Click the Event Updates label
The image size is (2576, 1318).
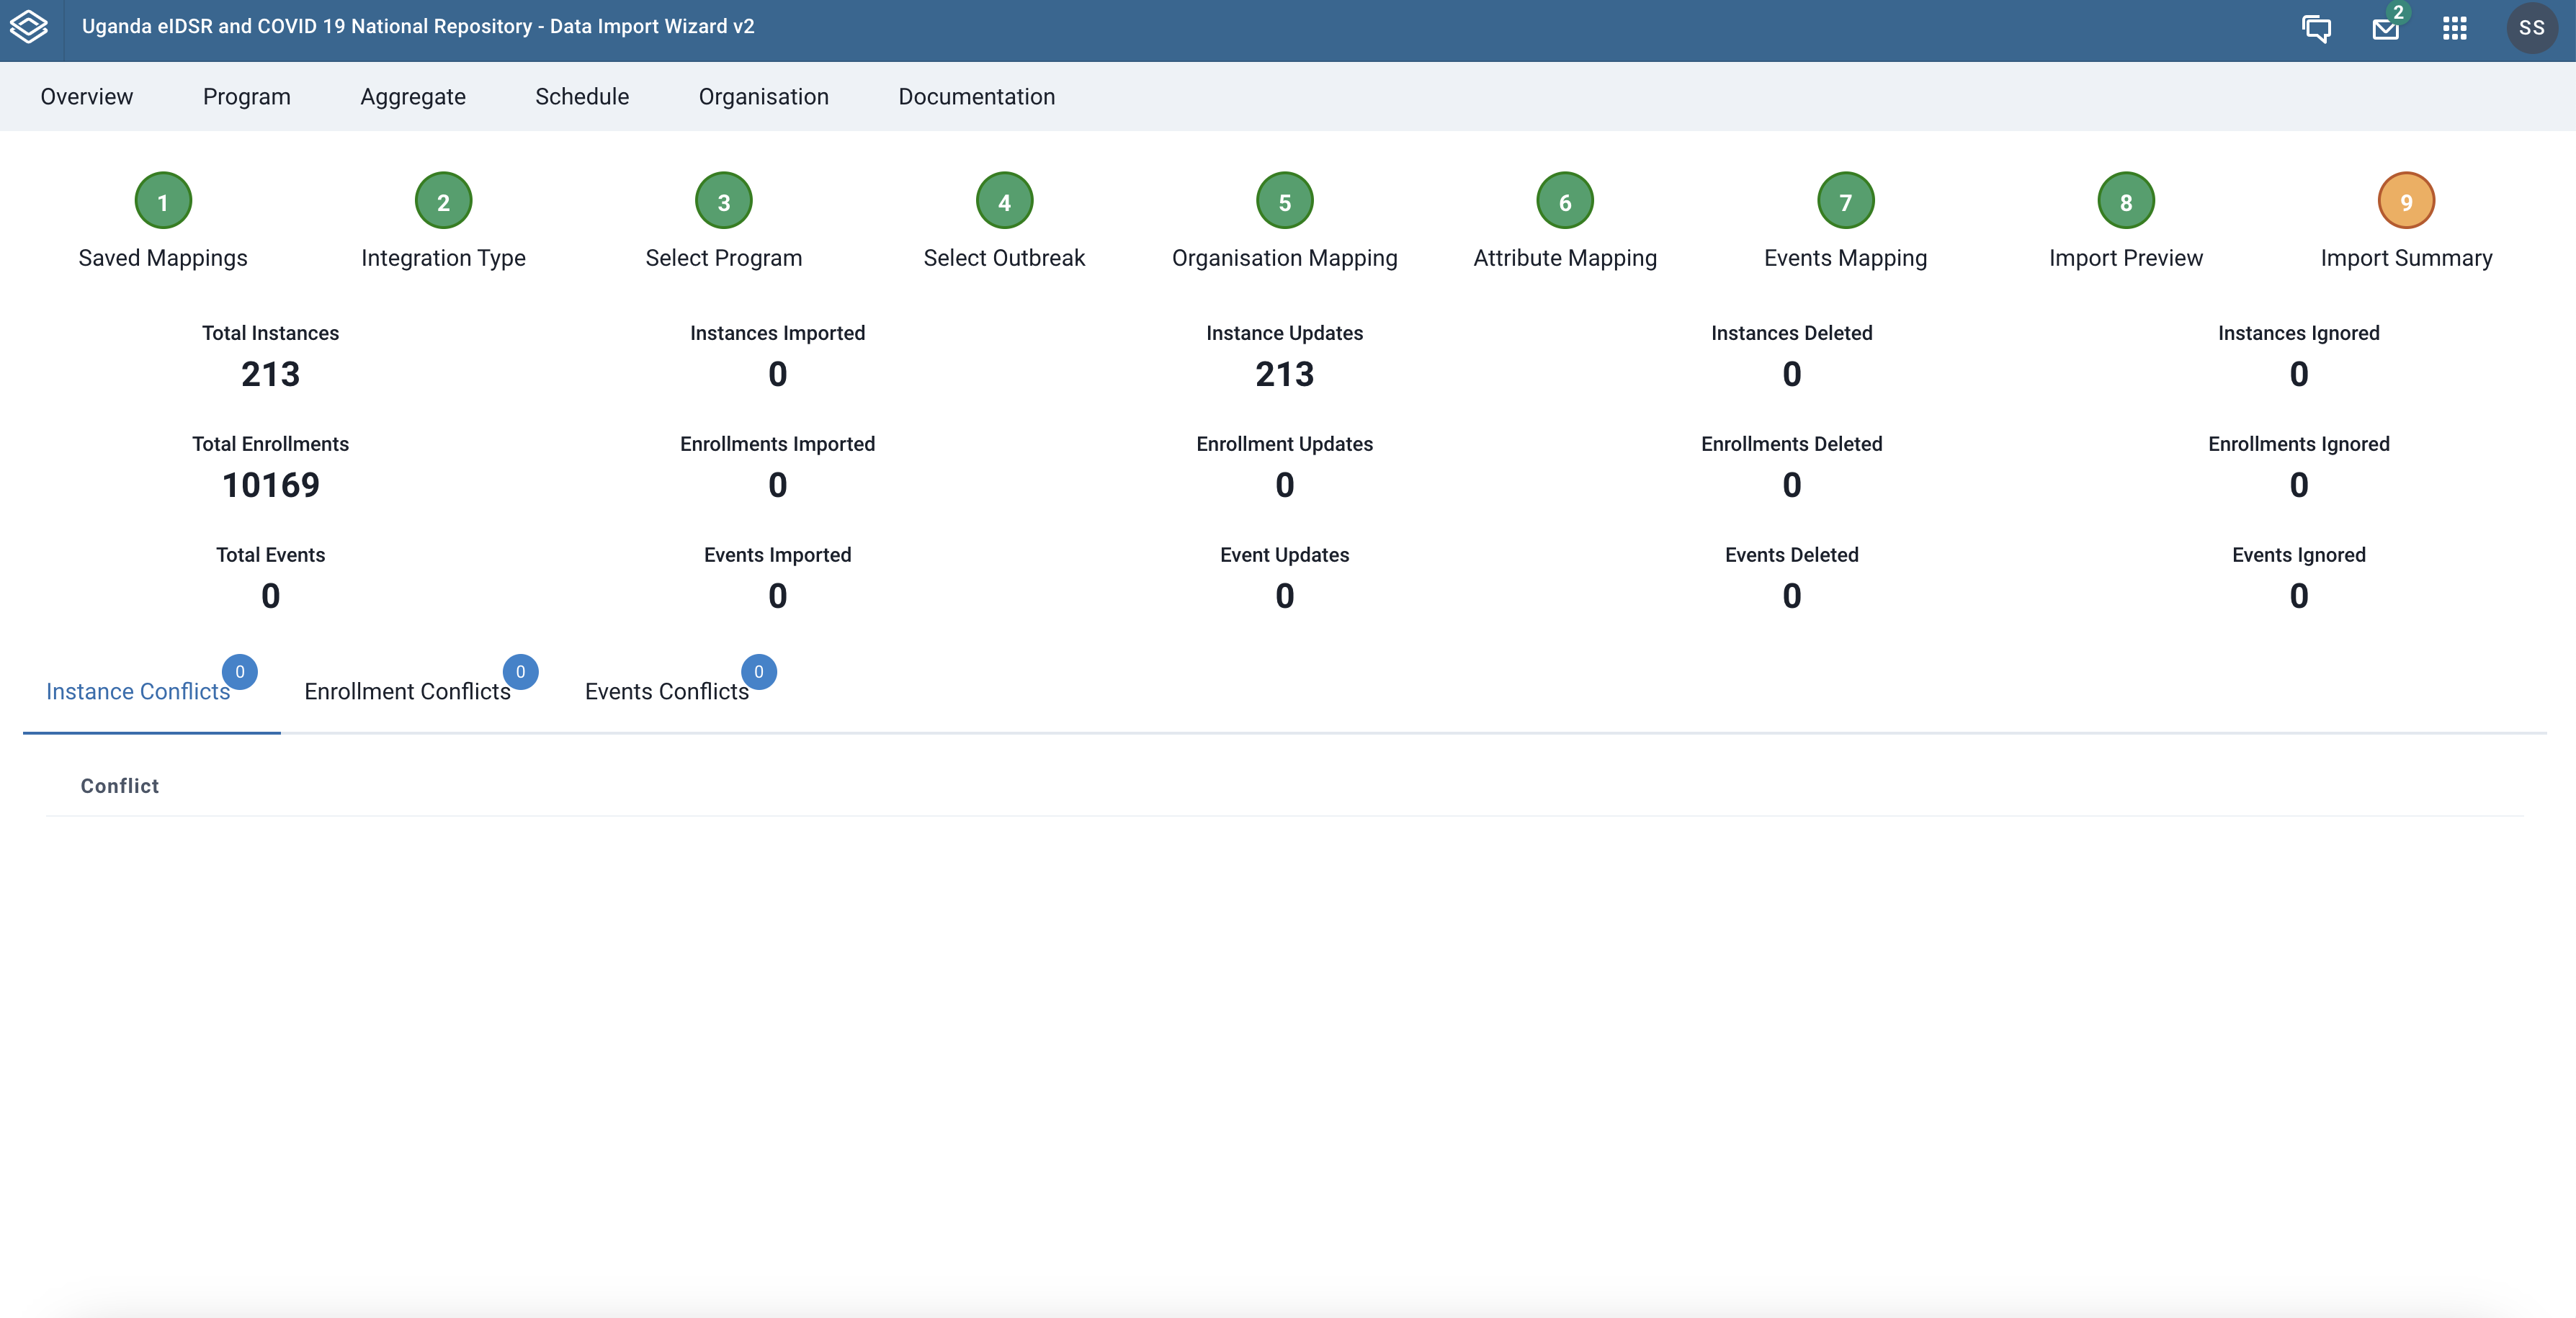(x=1285, y=555)
